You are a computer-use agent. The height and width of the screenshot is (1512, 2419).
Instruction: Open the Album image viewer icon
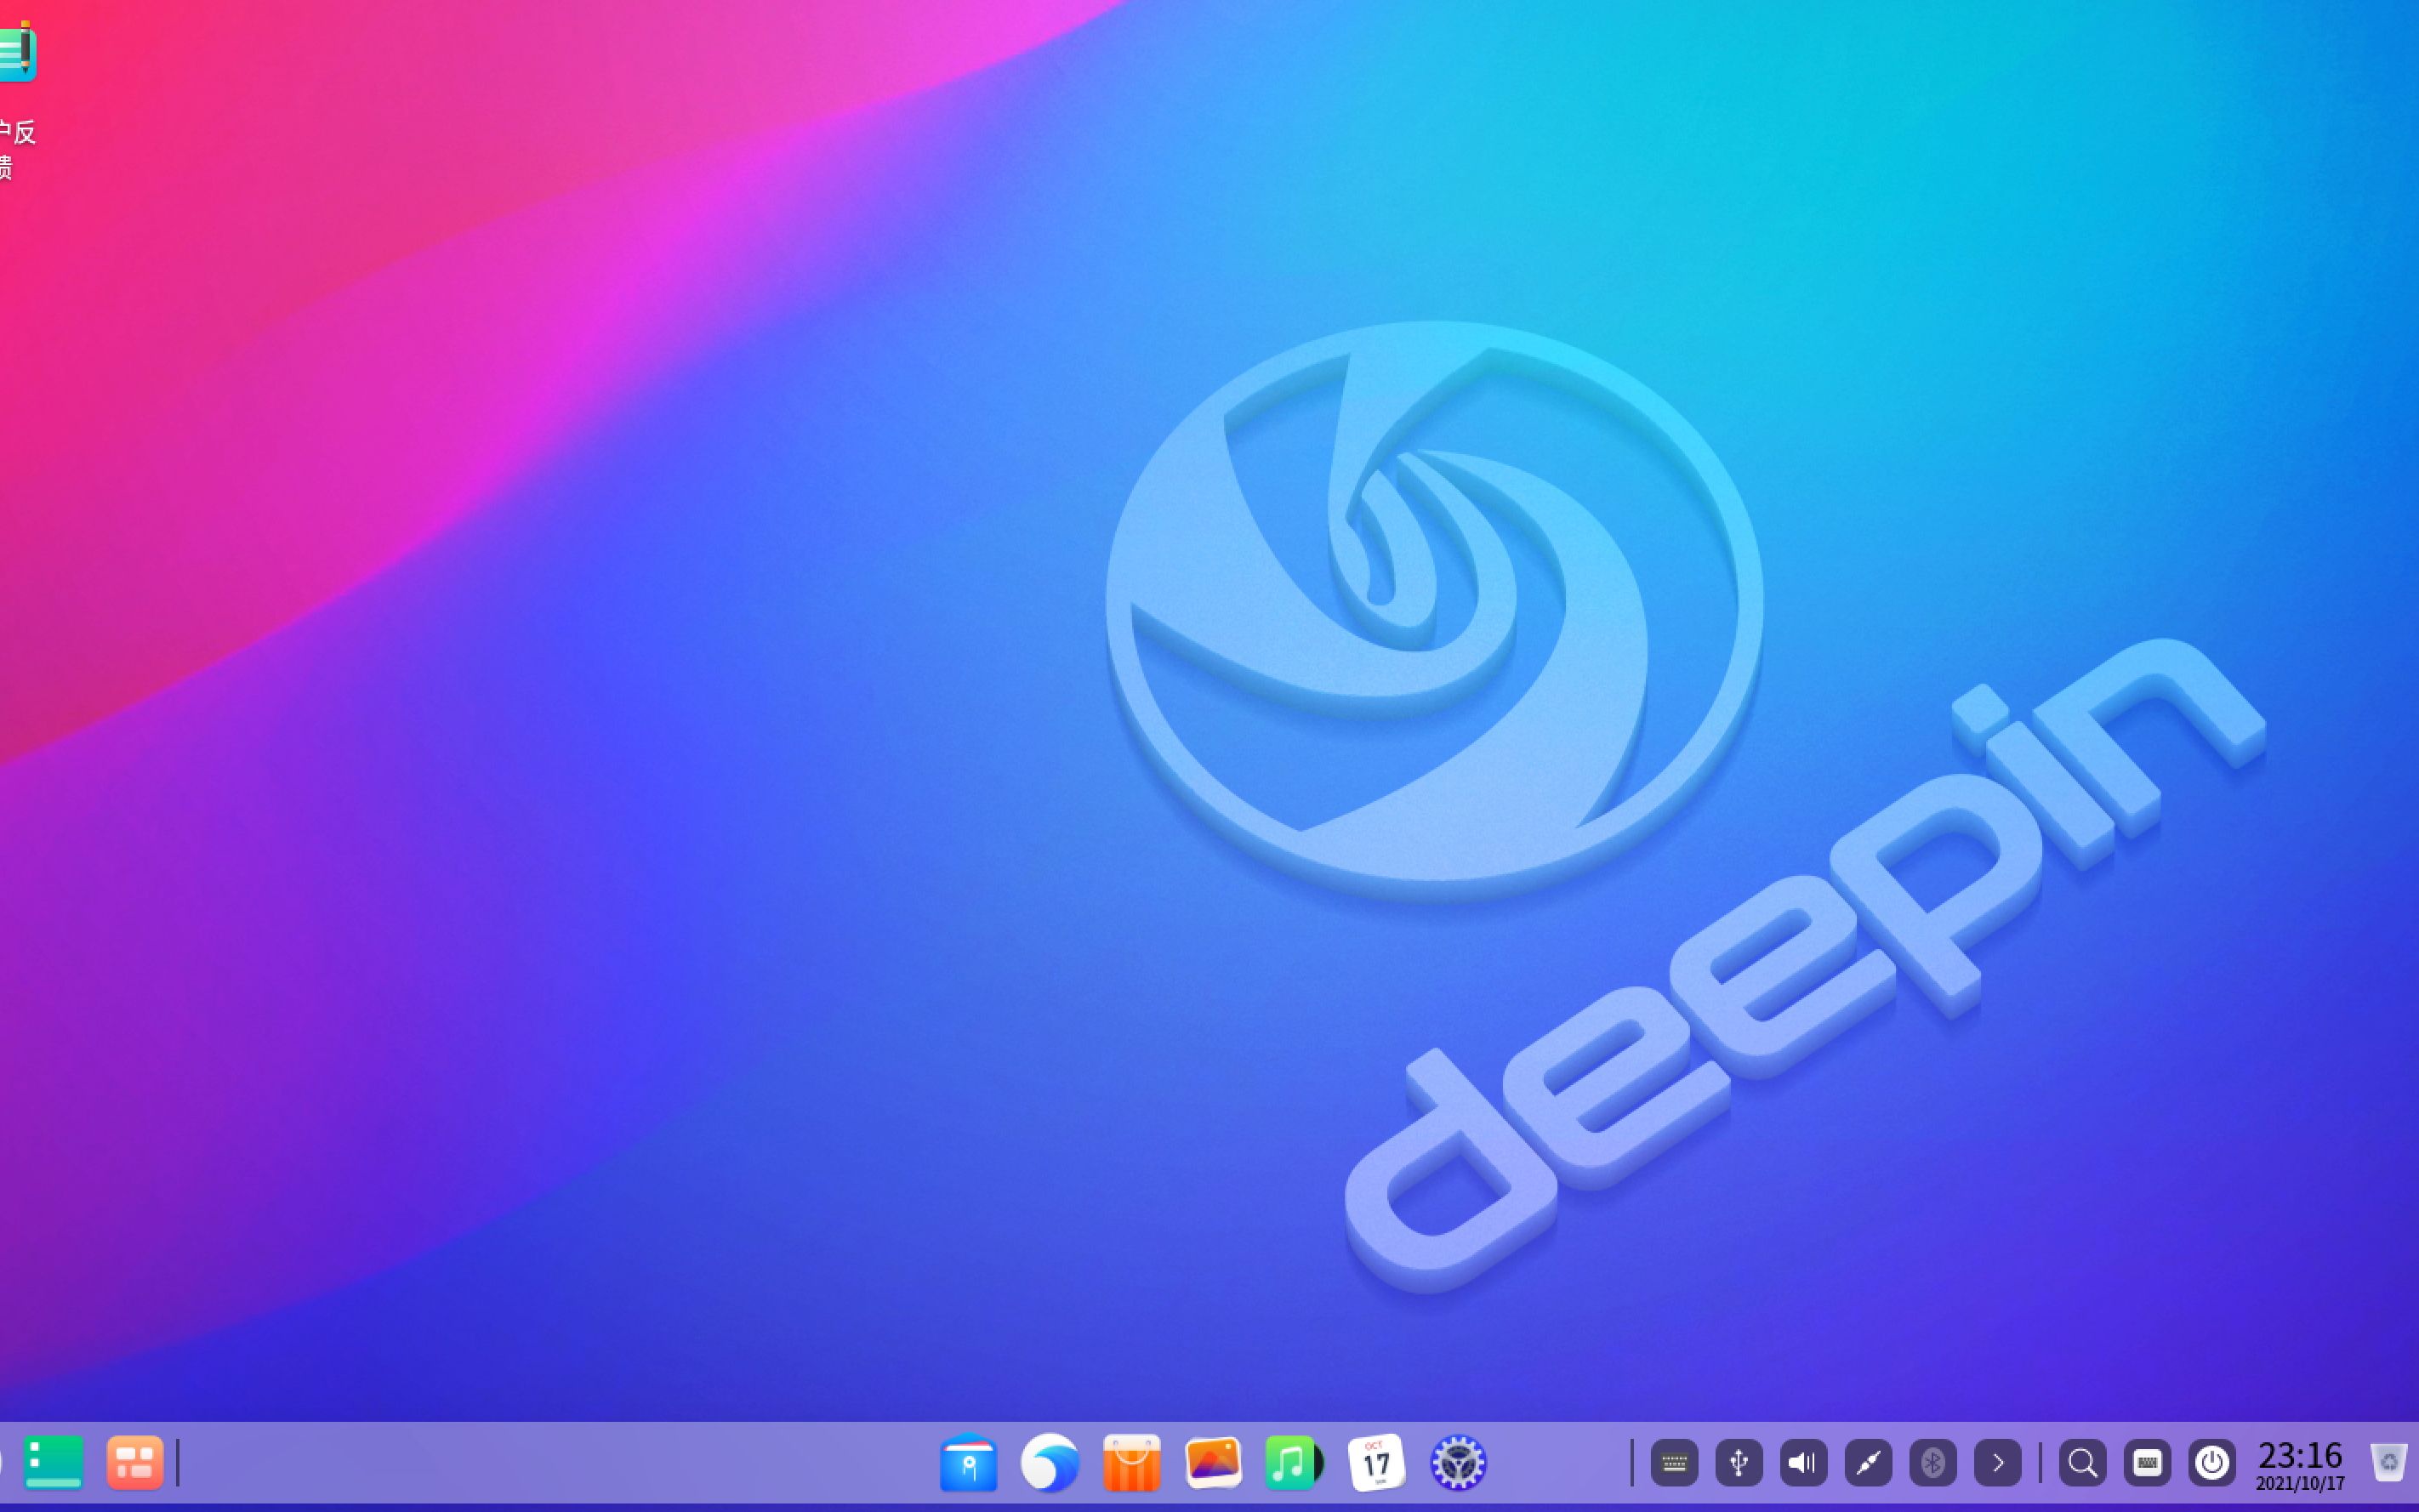click(1213, 1463)
